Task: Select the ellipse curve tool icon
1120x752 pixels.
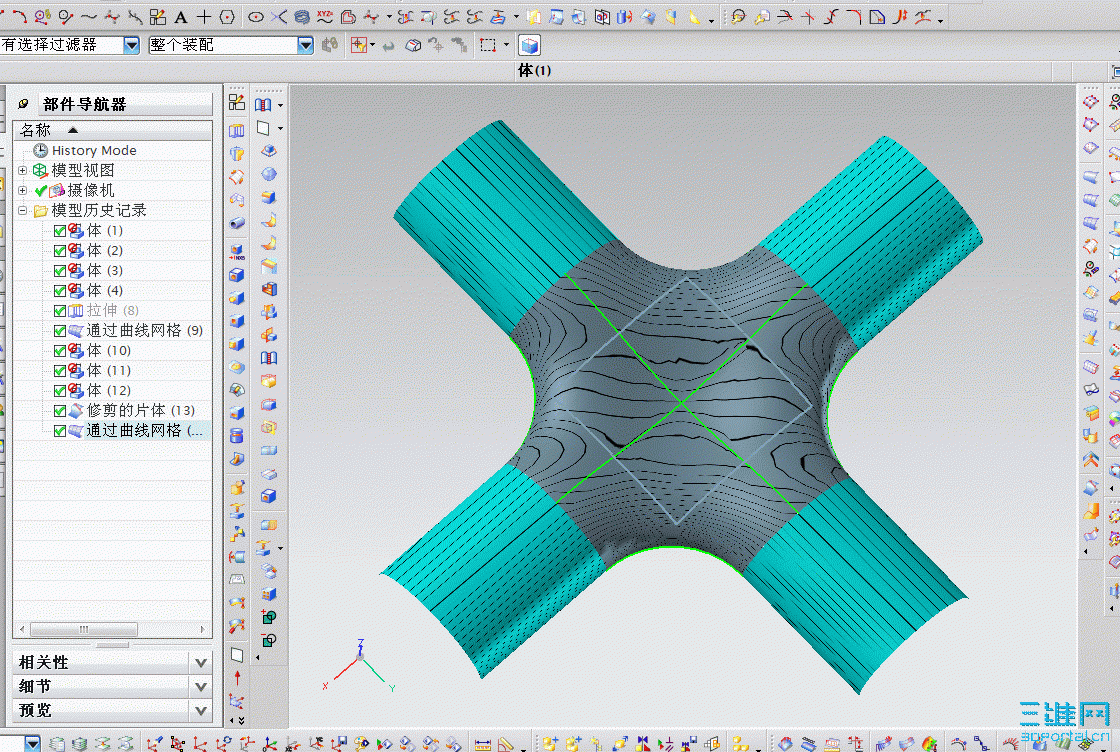Action: tap(256, 17)
